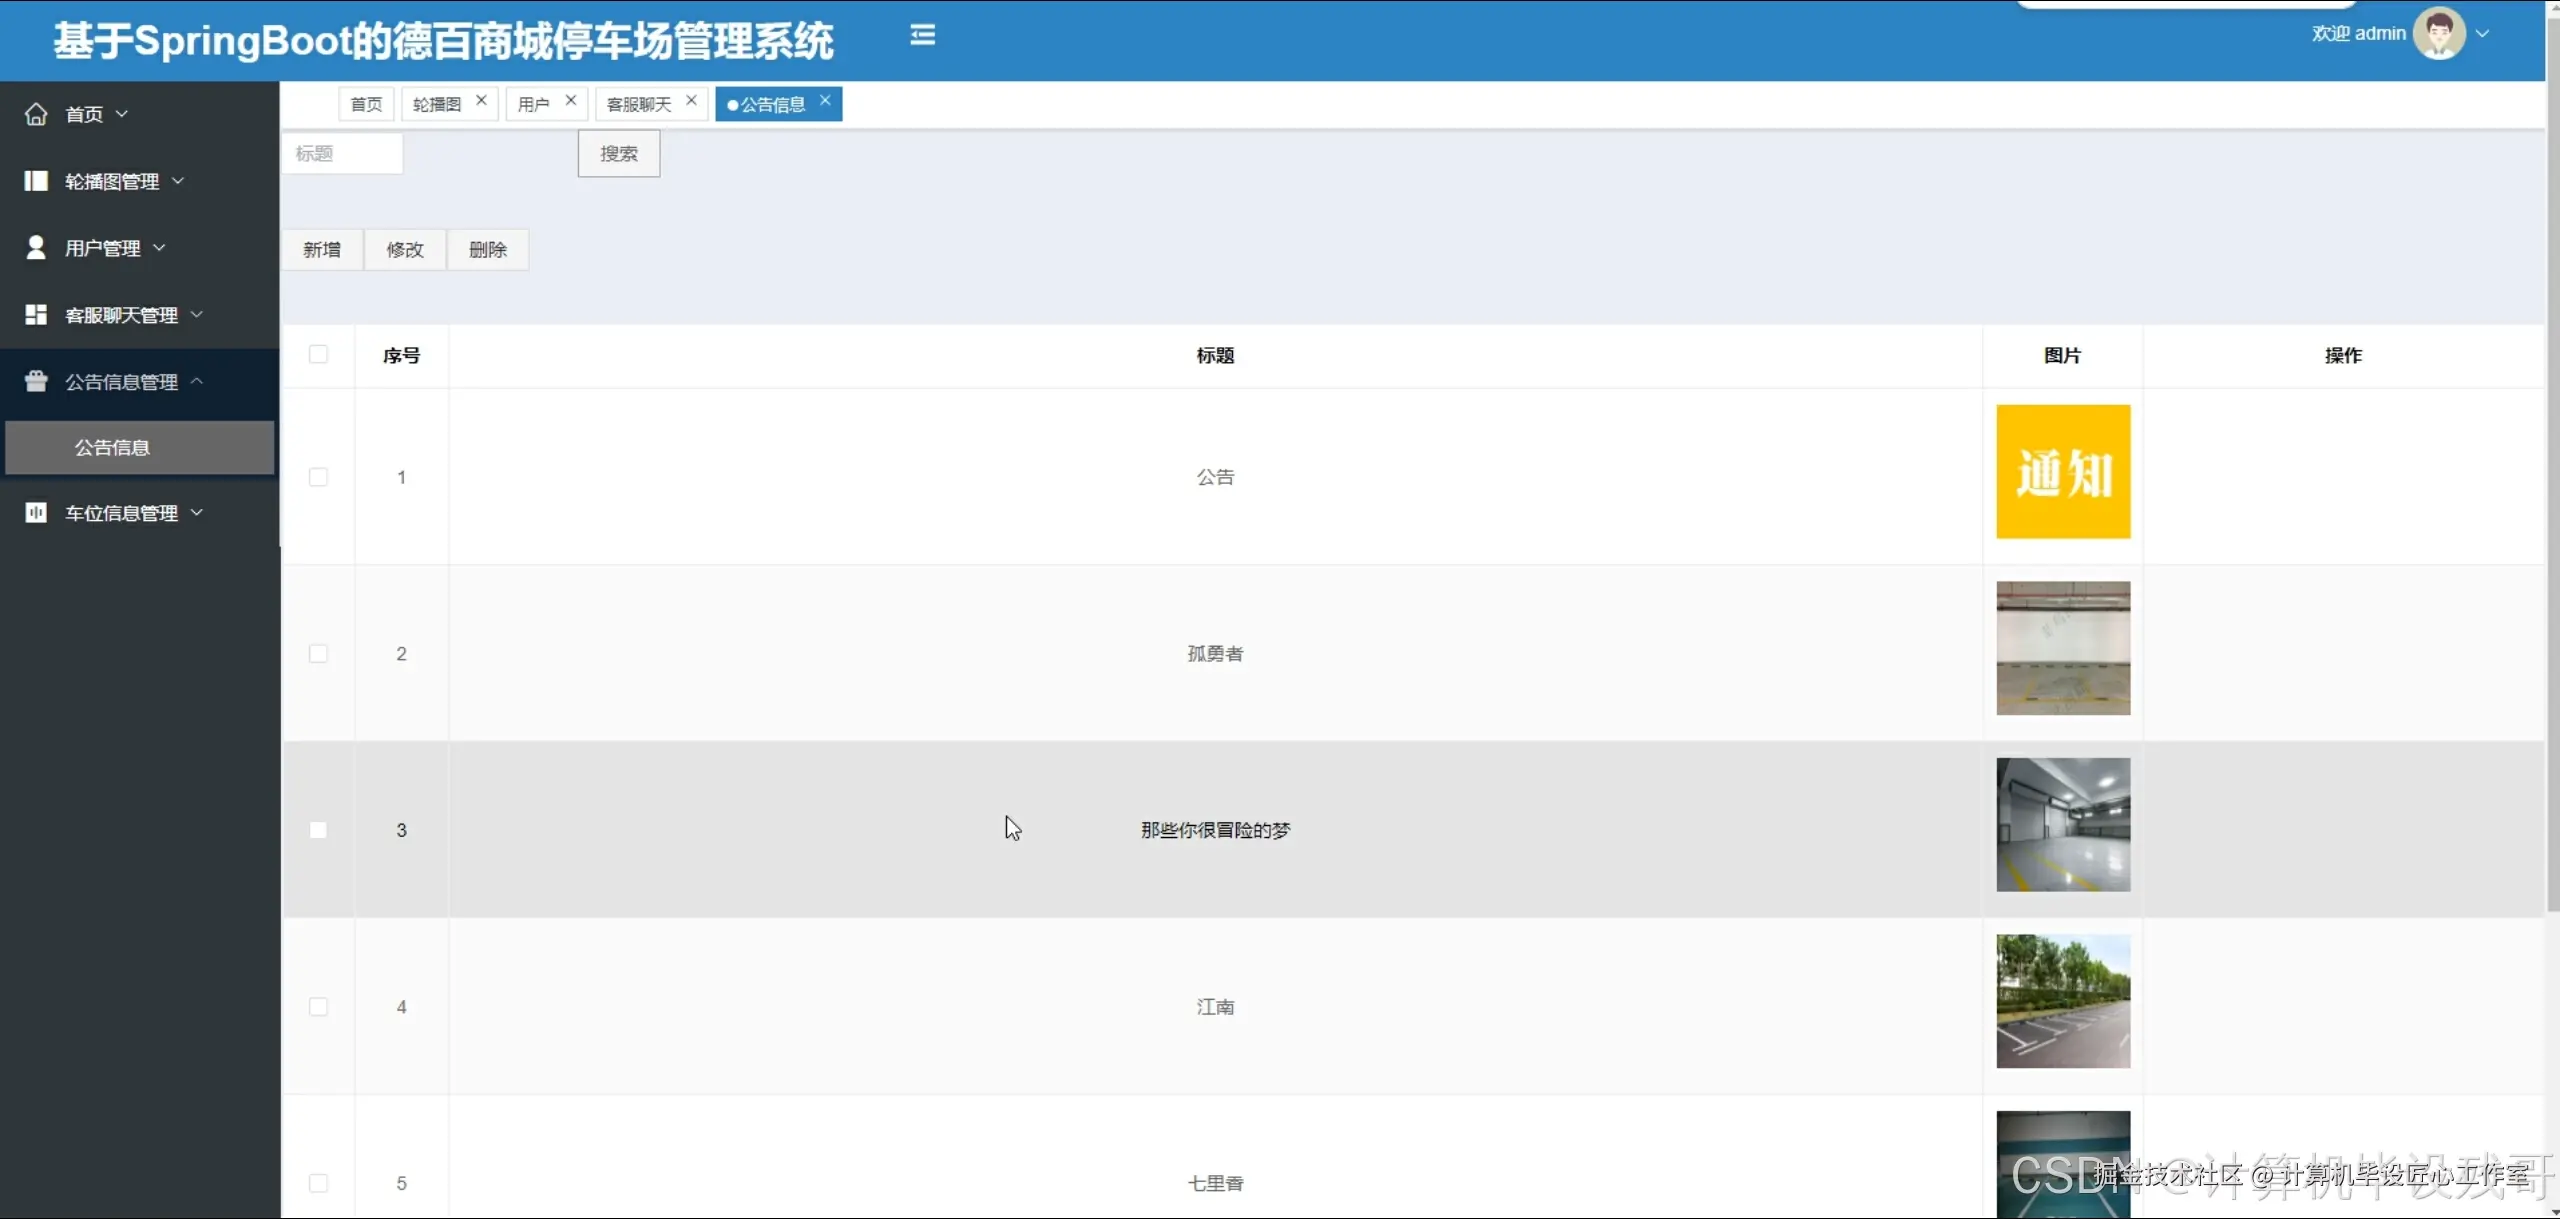
Task: Switch to the 首页 tab
Action: (366, 104)
